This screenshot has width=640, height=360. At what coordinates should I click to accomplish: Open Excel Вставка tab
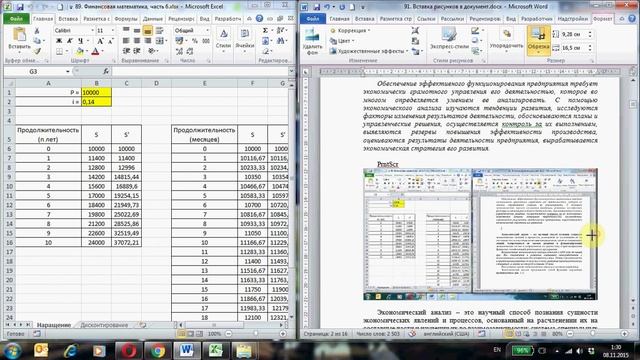point(68,19)
